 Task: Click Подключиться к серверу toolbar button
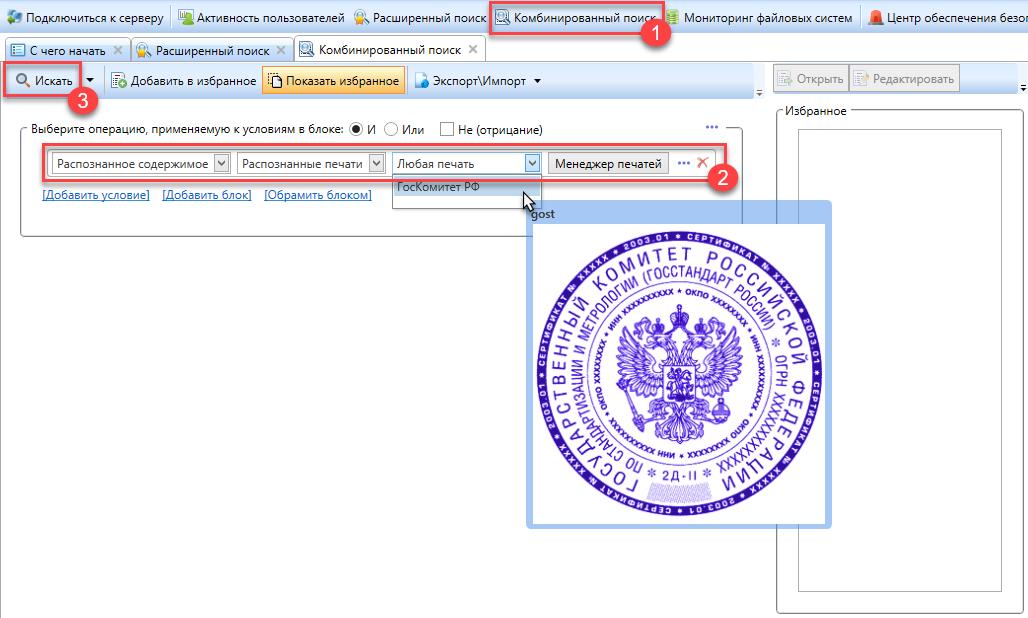tap(85, 18)
